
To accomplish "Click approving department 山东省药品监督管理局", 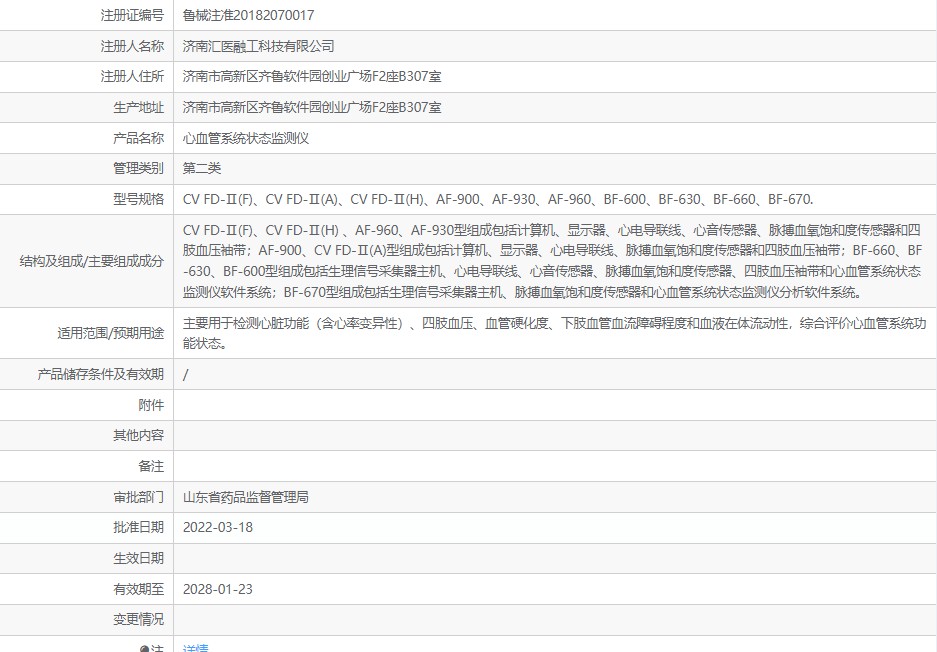I will point(246,497).
